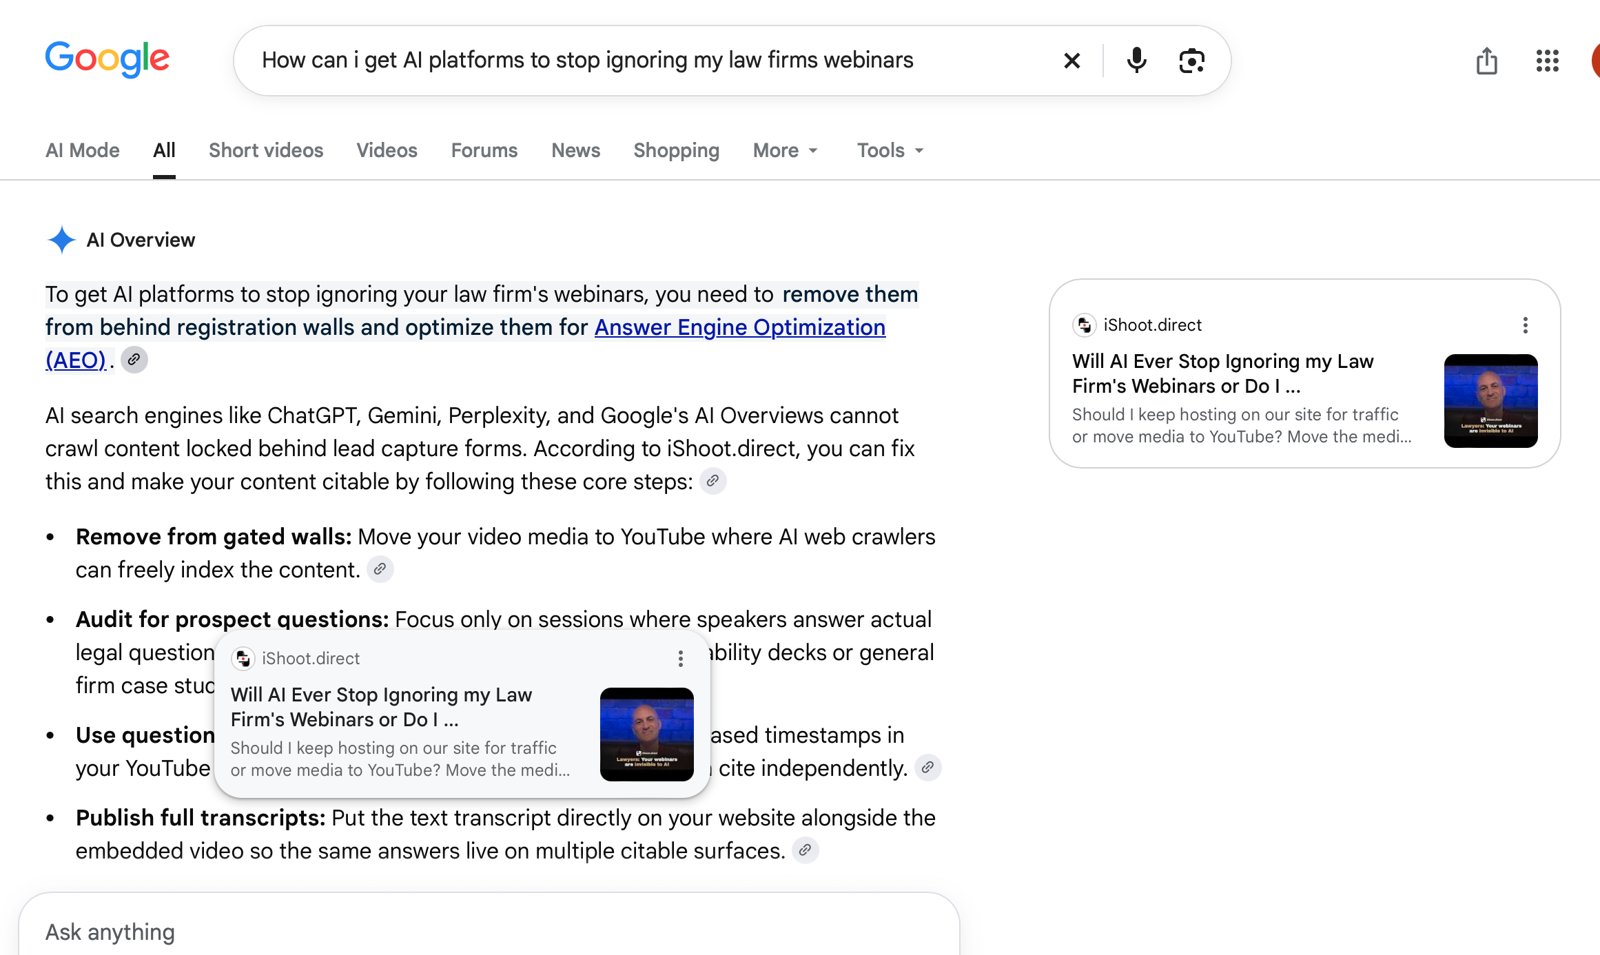Click the Google logo
The width and height of the screenshot is (1600, 955).
pos(107,59)
